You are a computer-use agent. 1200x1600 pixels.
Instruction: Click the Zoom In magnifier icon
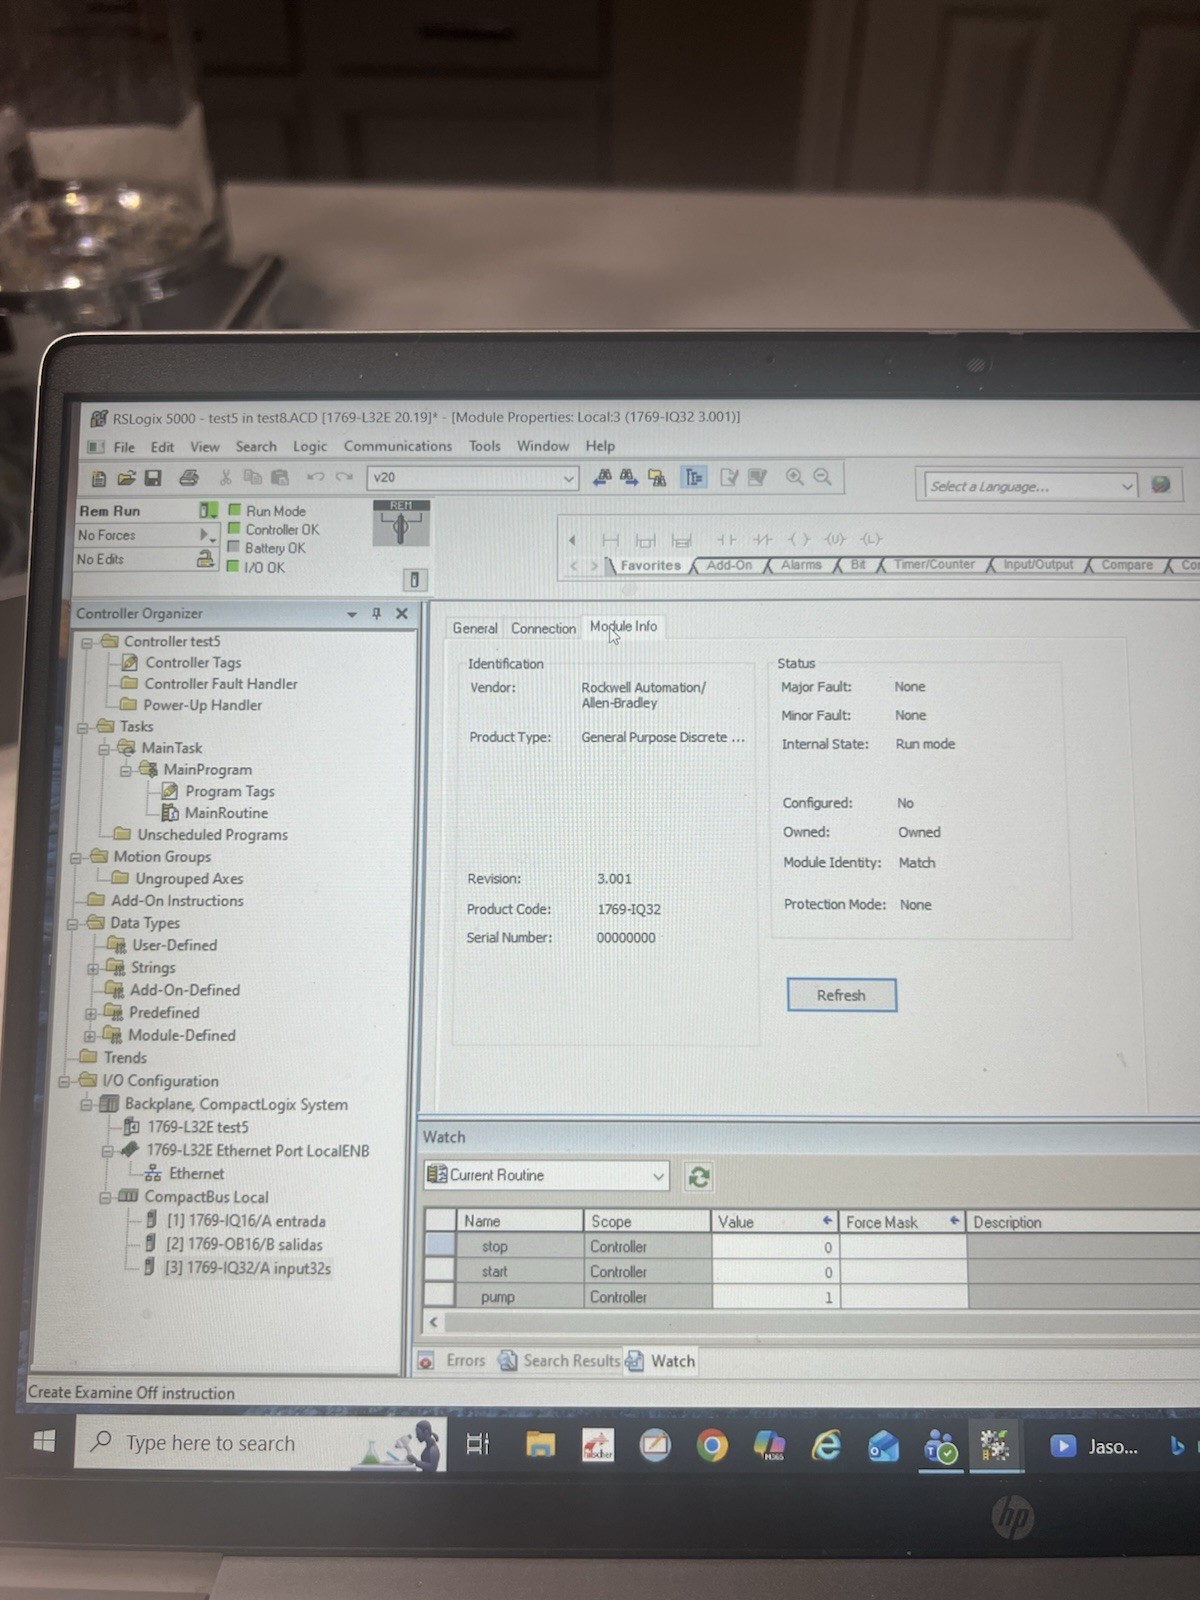(794, 477)
